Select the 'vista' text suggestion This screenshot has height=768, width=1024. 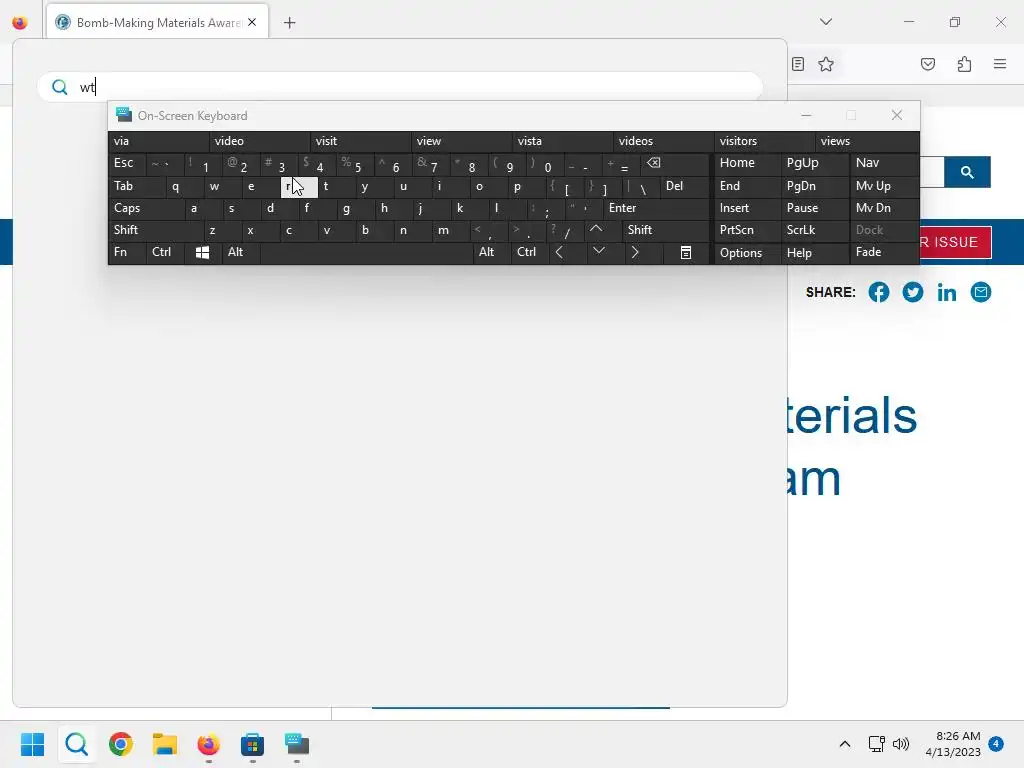pos(562,141)
